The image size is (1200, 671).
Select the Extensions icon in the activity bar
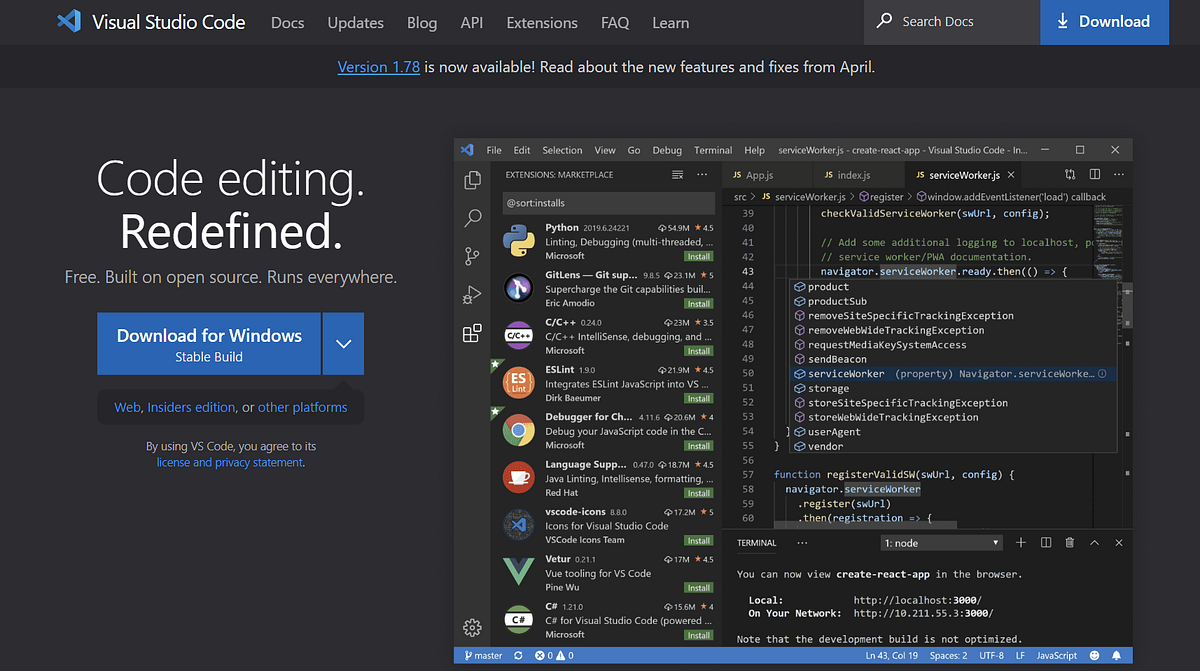(472, 332)
